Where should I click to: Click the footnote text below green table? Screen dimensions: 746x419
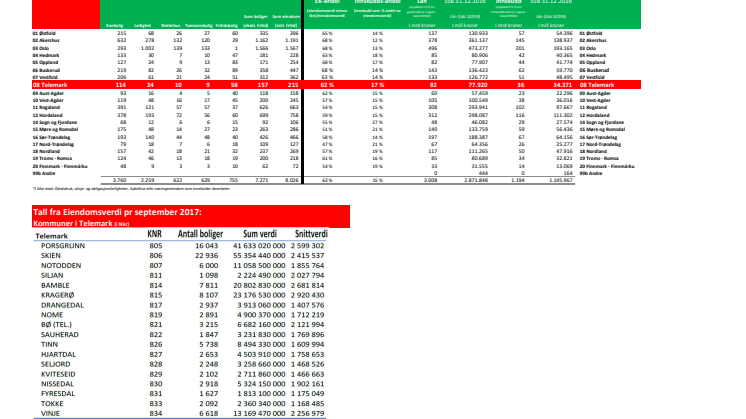click(x=131, y=189)
